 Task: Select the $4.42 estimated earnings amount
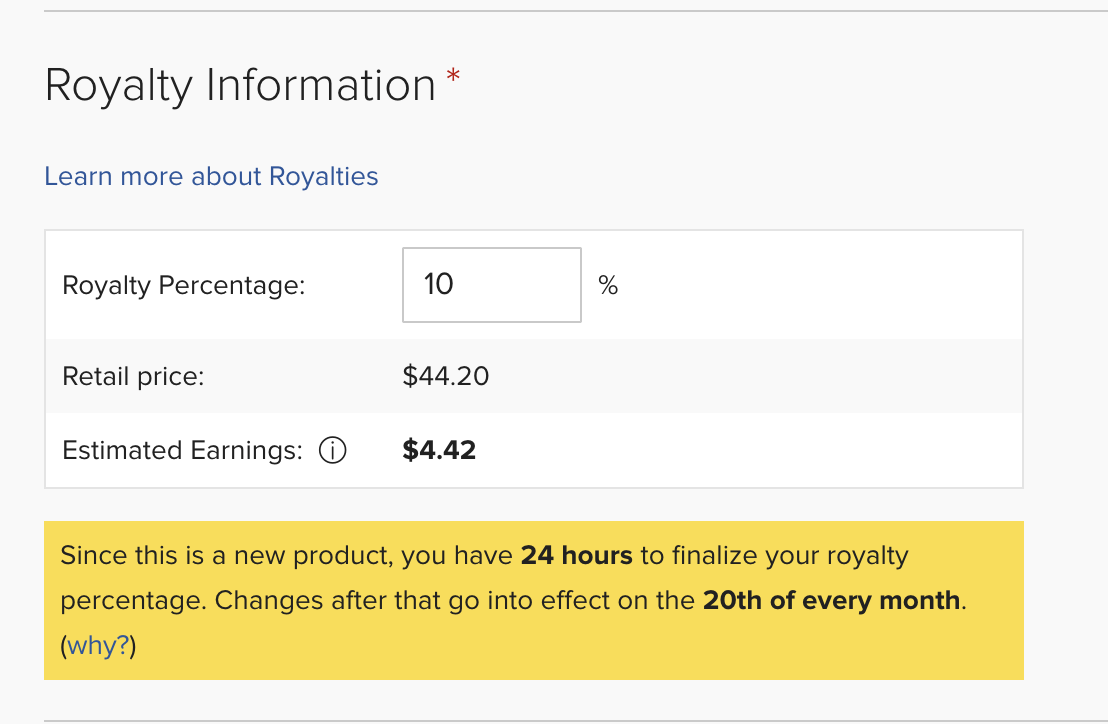[439, 451]
